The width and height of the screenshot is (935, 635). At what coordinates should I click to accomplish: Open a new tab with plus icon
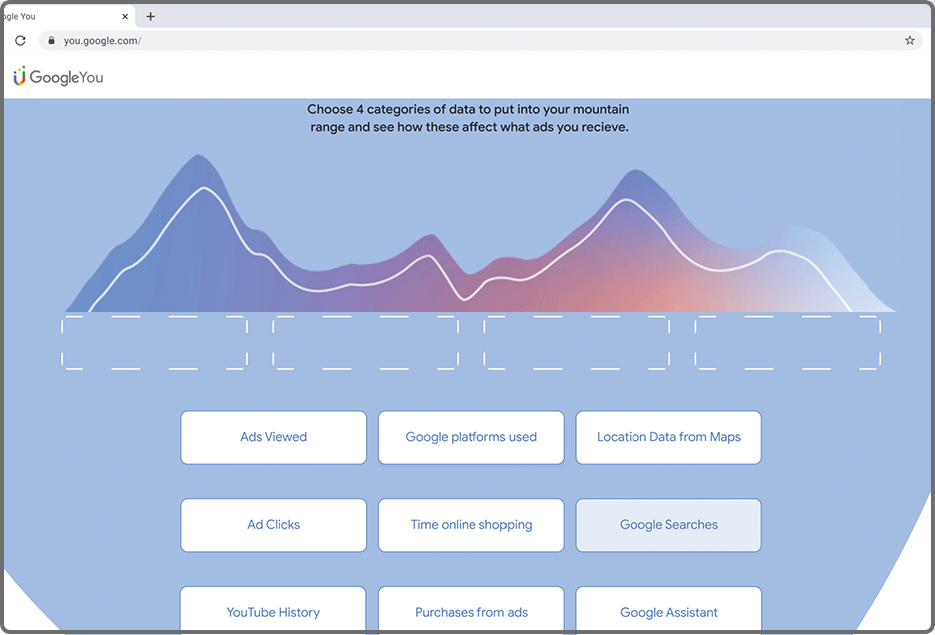tap(150, 17)
